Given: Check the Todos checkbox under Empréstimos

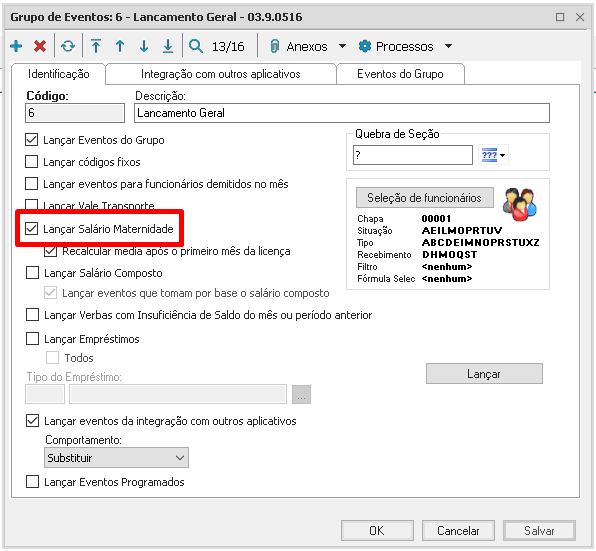Looking at the screenshot, I should (52, 358).
